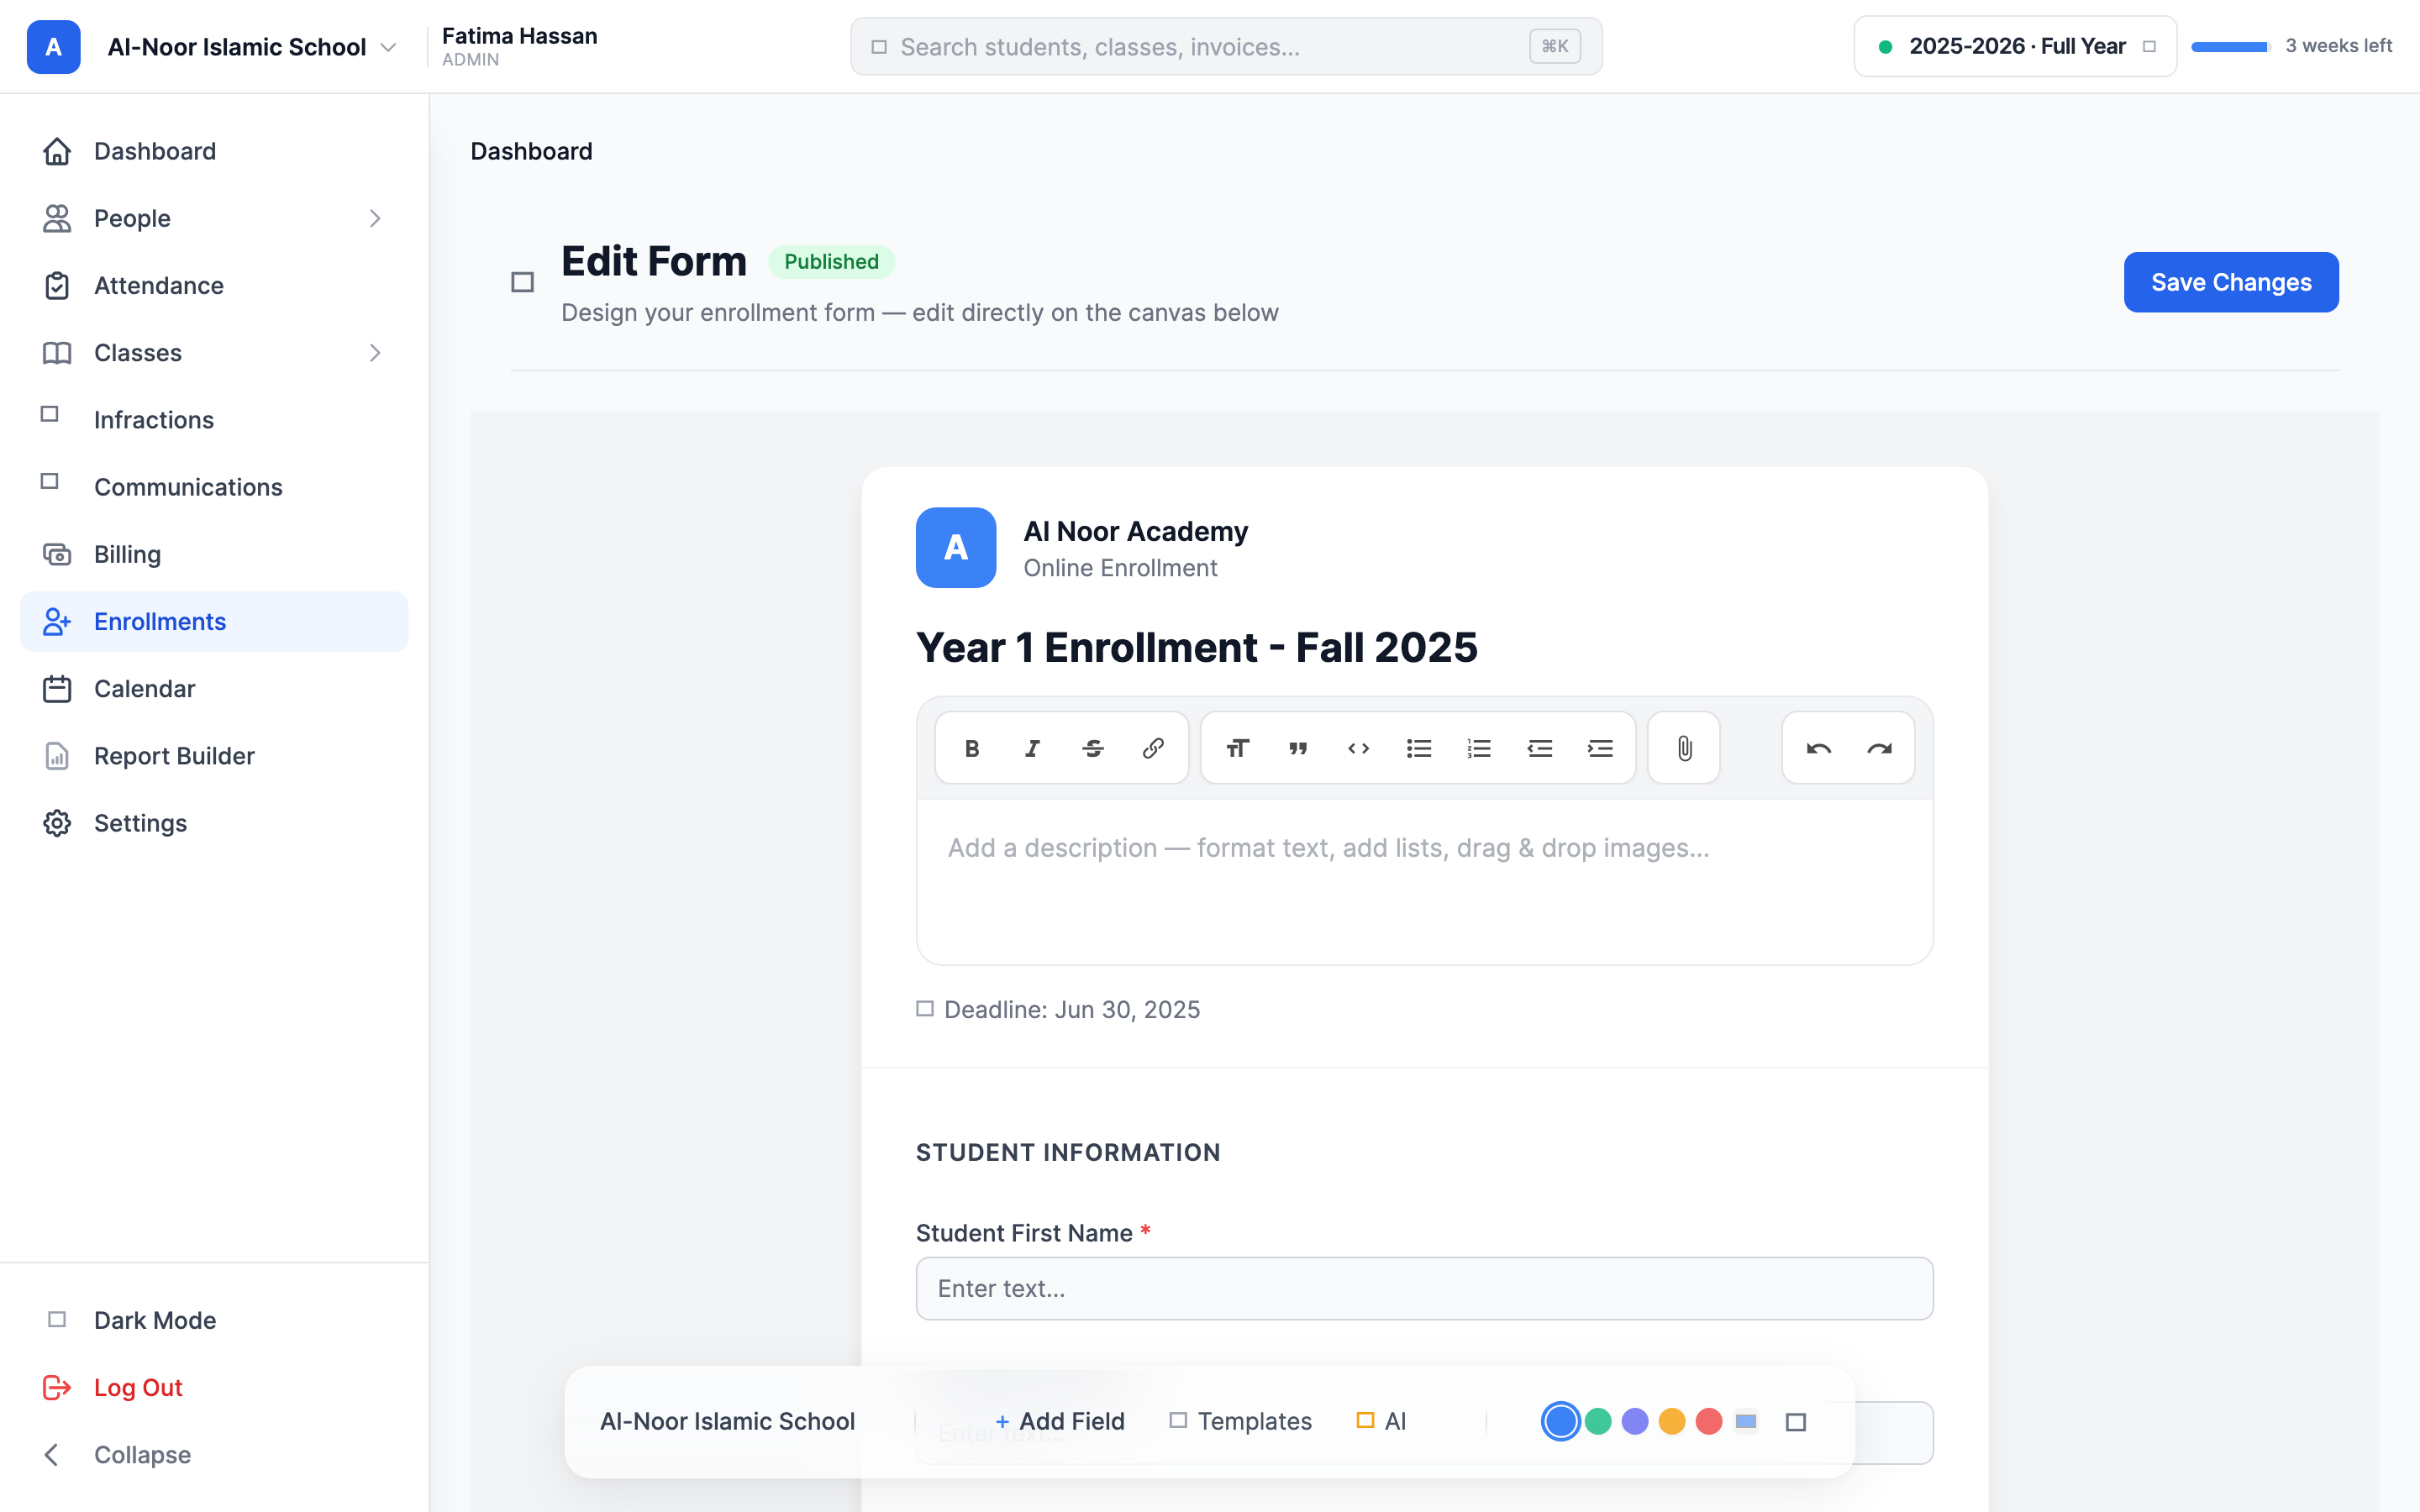This screenshot has width=2420, height=1512.
Task: Open Templates in the floating toolbar
Action: 1240,1421
